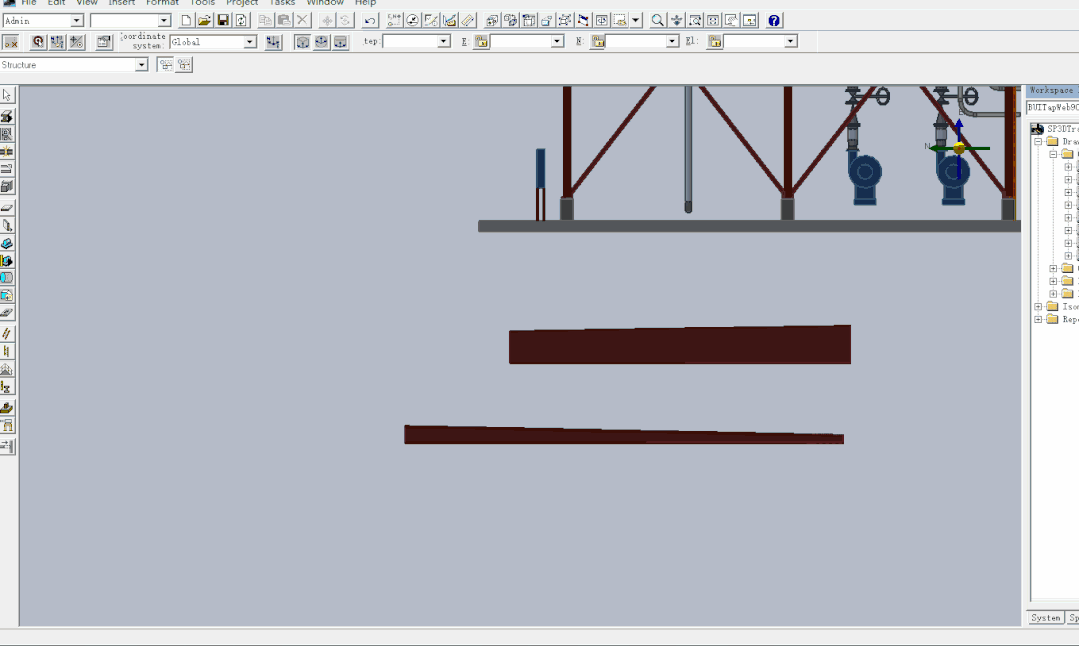
Task: Toggle PinPoint display on/off button
Action: [10, 42]
